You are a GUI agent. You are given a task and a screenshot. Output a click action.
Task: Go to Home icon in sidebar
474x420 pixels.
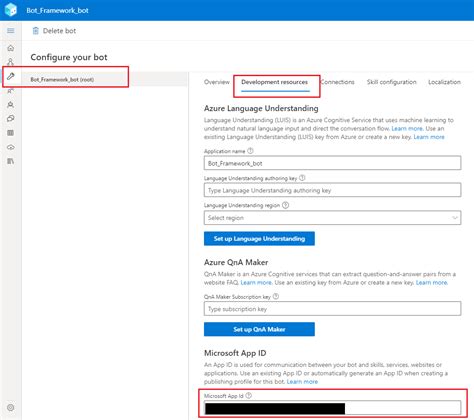[x=11, y=48]
